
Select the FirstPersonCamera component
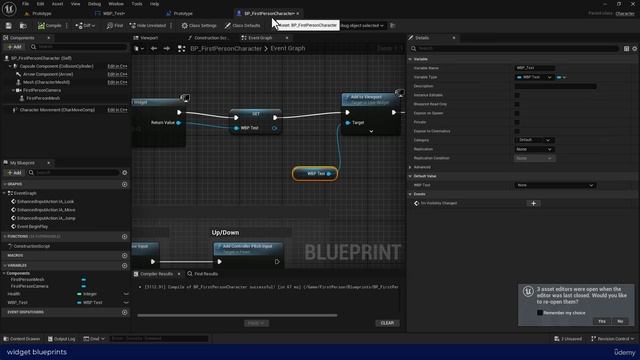[42, 90]
